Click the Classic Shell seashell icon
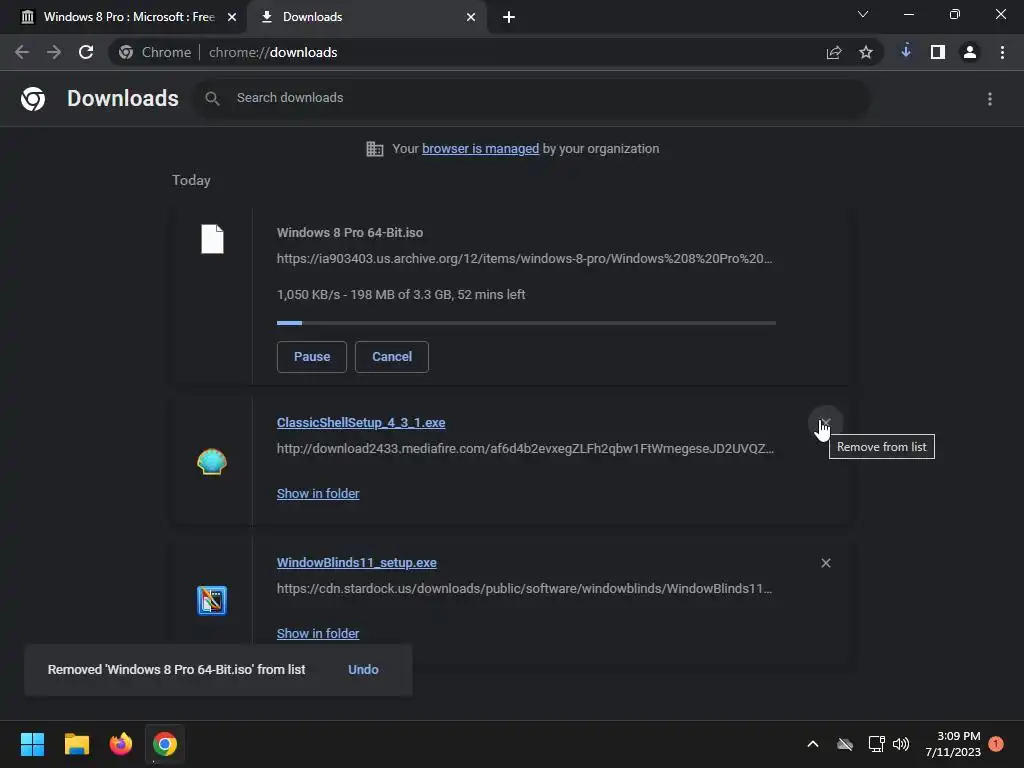Image resolution: width=1024 pixels, height=768 pixels. click(x=212, y=462)
